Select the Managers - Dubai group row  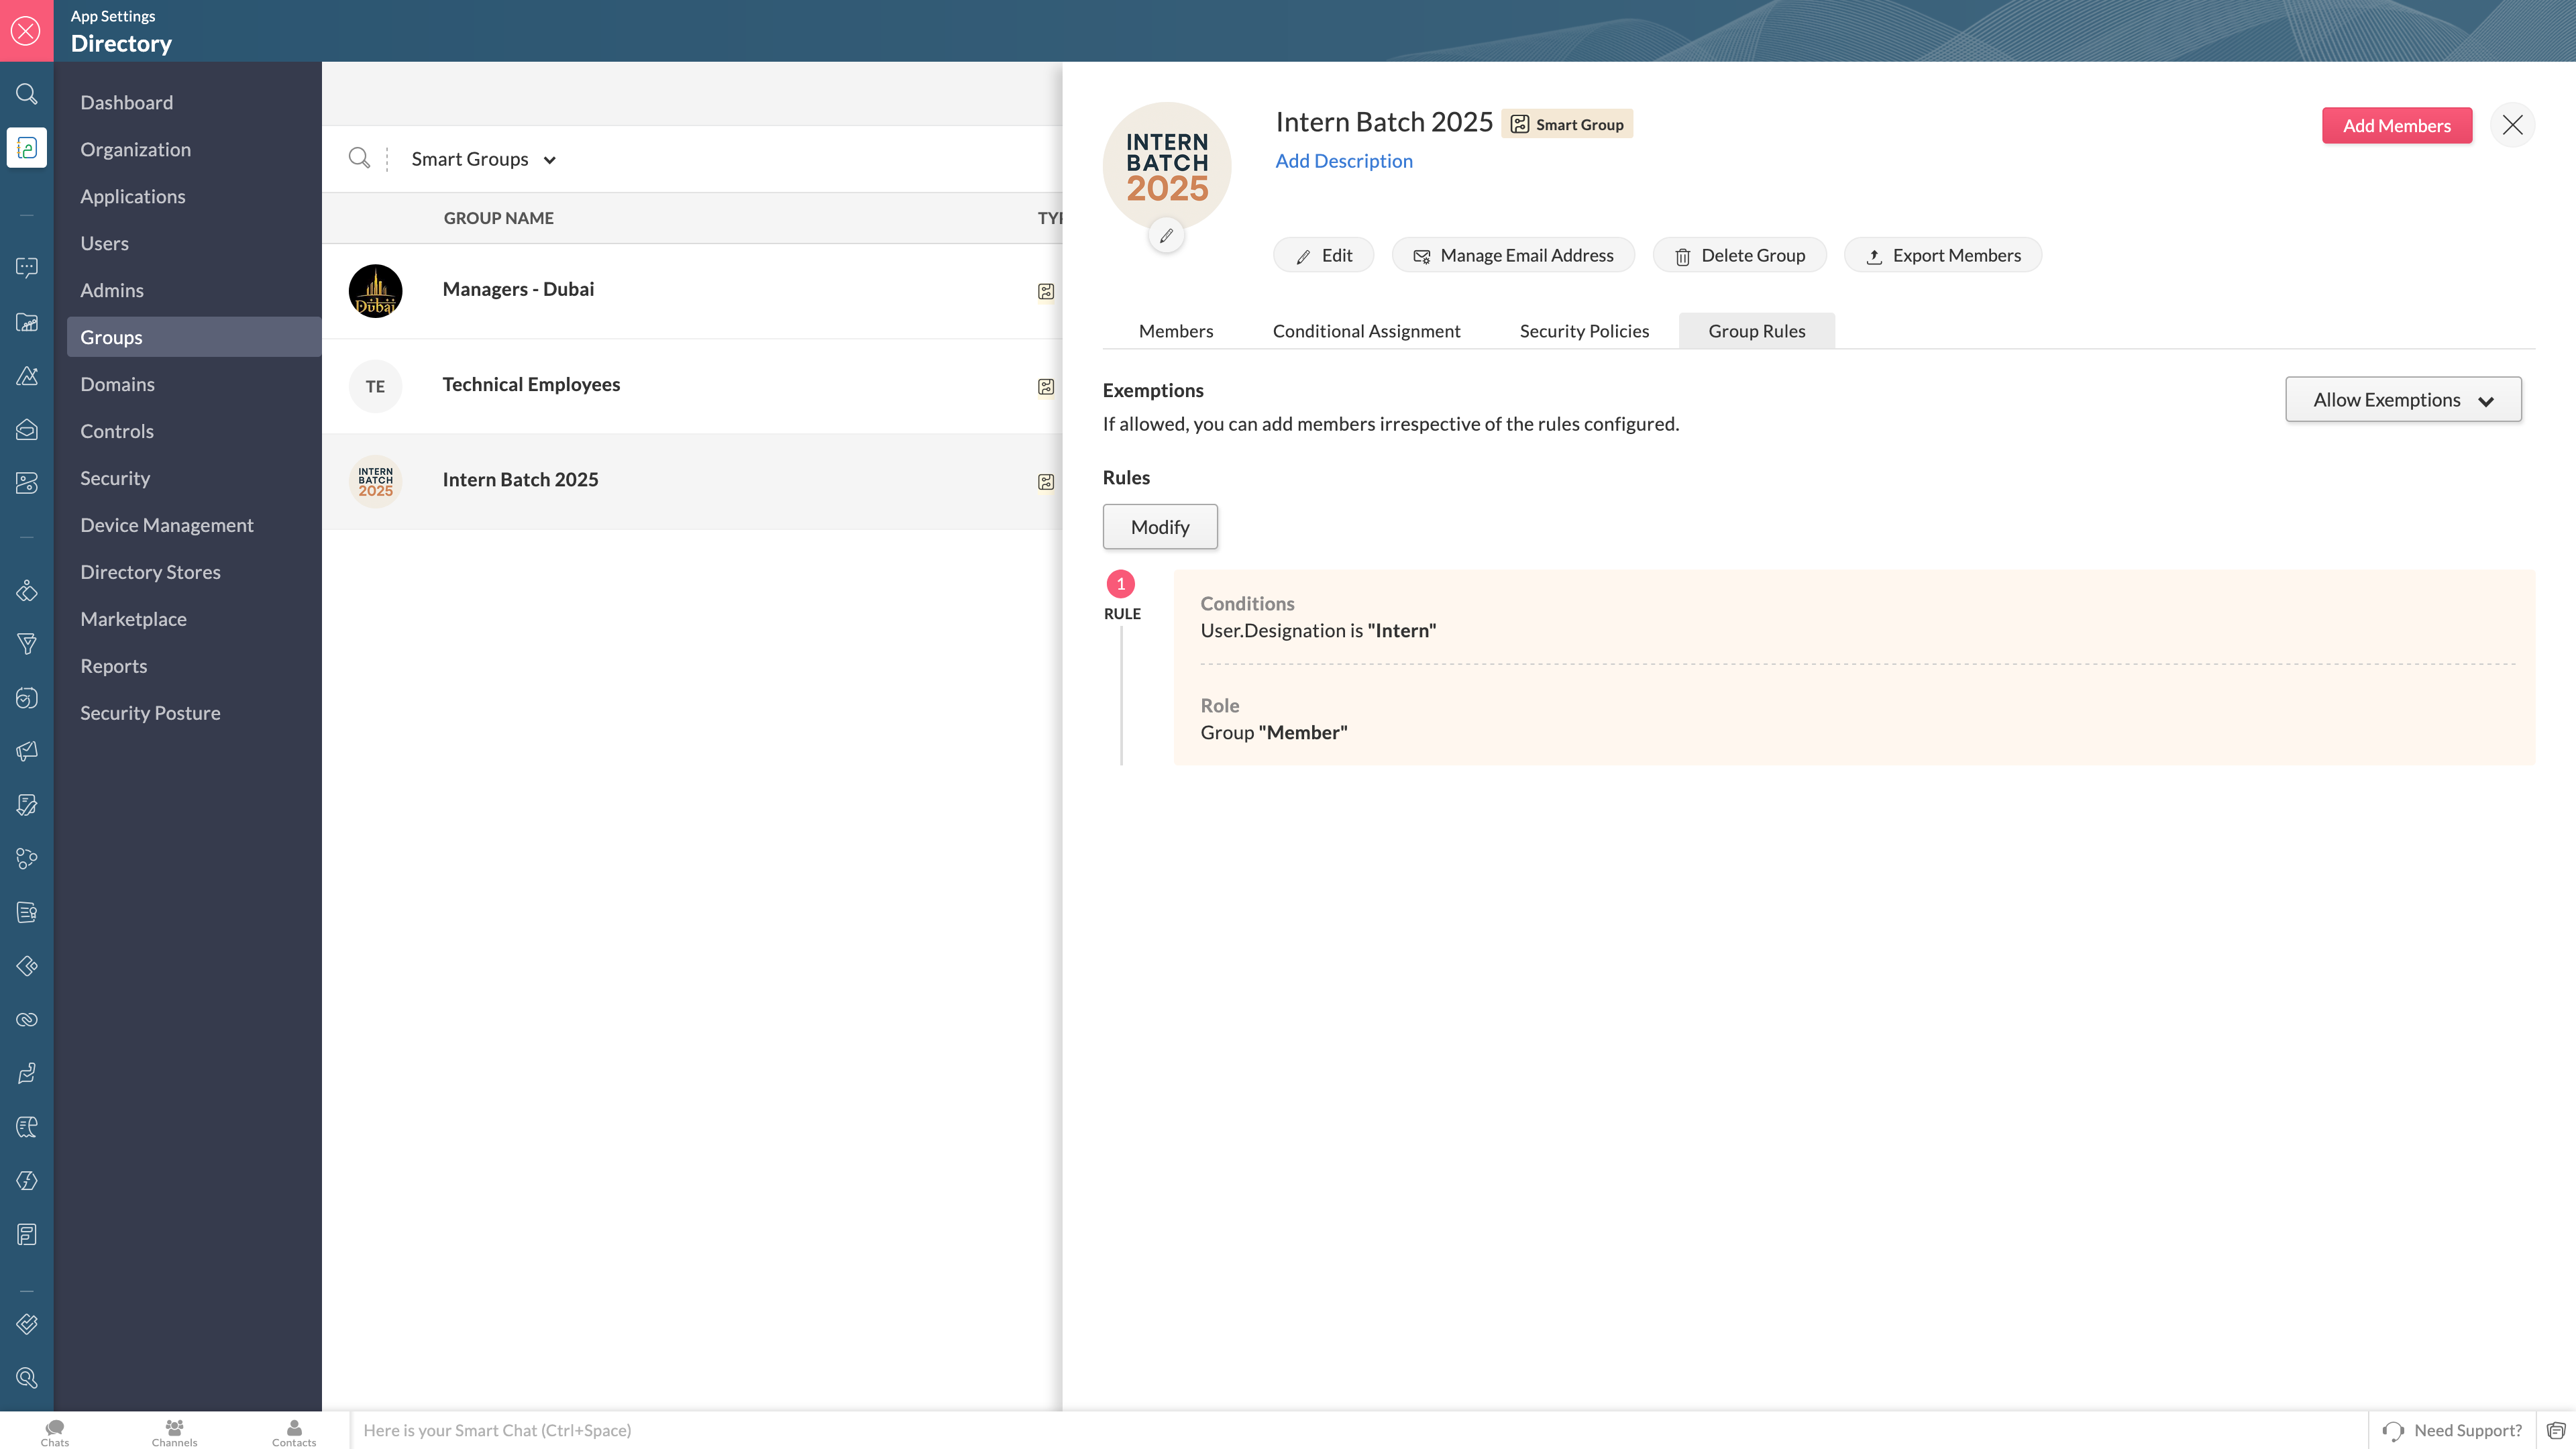[518, 289]
